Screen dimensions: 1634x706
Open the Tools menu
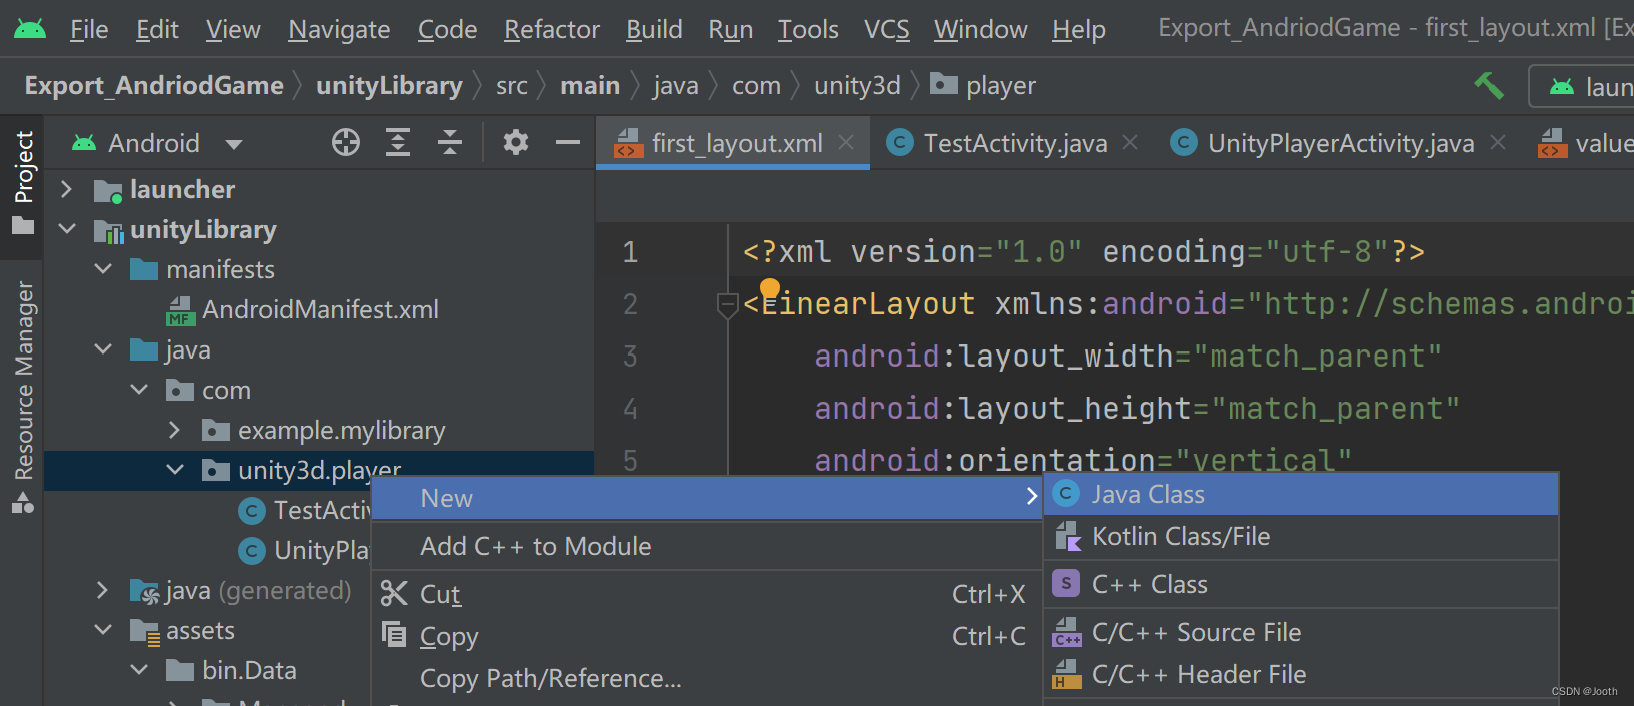click(808, 30)
